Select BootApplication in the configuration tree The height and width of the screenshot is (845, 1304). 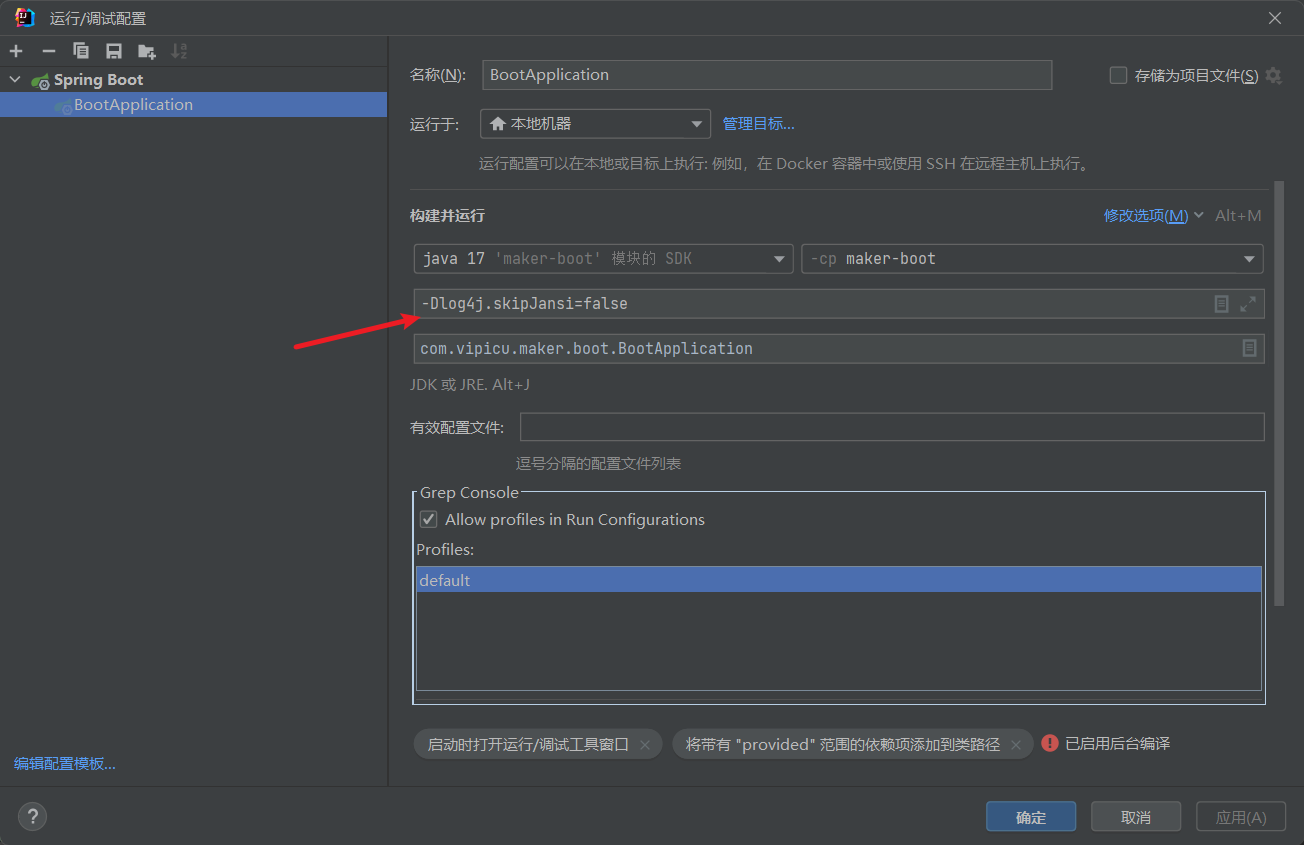click(133, 105)
